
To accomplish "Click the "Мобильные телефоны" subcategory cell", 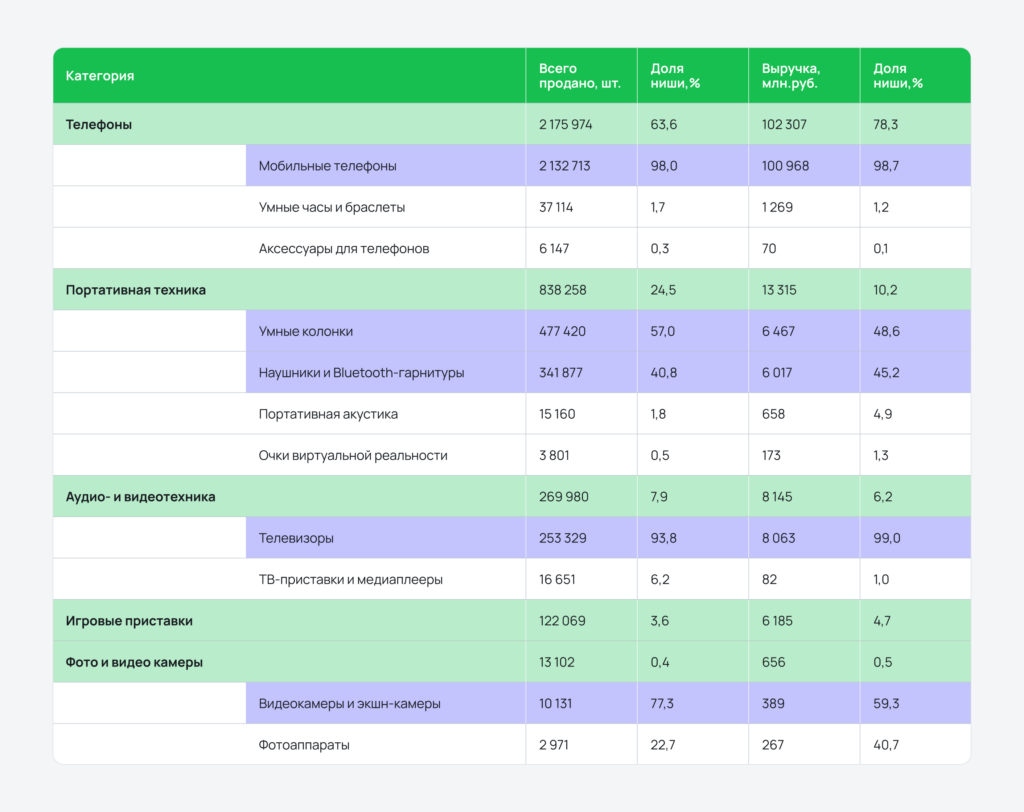I will tap(327, 166).
